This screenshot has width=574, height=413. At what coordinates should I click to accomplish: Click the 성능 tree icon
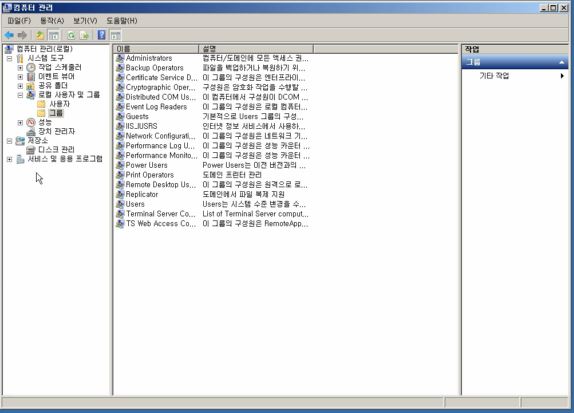[31, 122]
